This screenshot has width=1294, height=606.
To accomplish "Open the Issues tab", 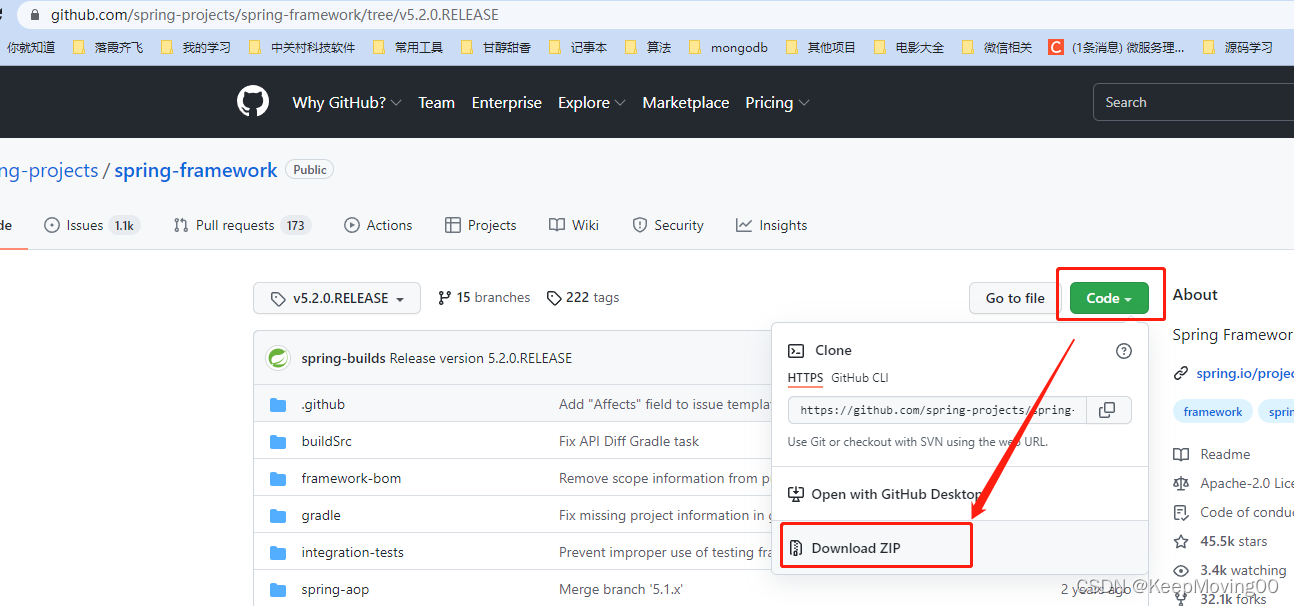I will [x=91, y=225].
